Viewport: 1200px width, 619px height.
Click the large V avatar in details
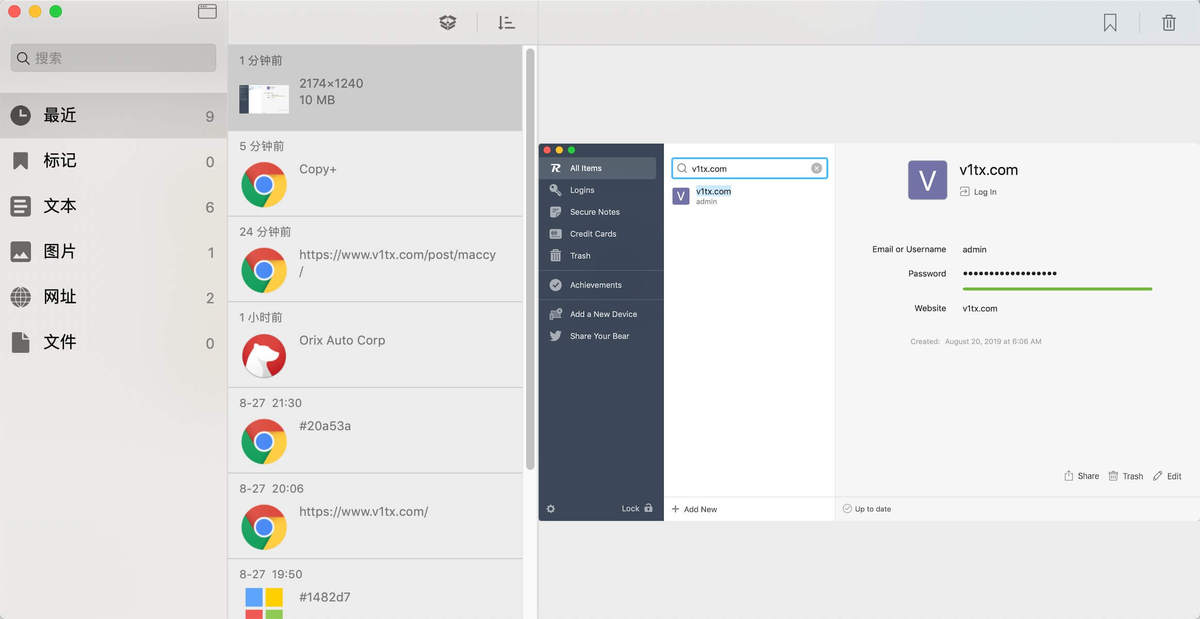pyautogui.click(x=927, y=180)
